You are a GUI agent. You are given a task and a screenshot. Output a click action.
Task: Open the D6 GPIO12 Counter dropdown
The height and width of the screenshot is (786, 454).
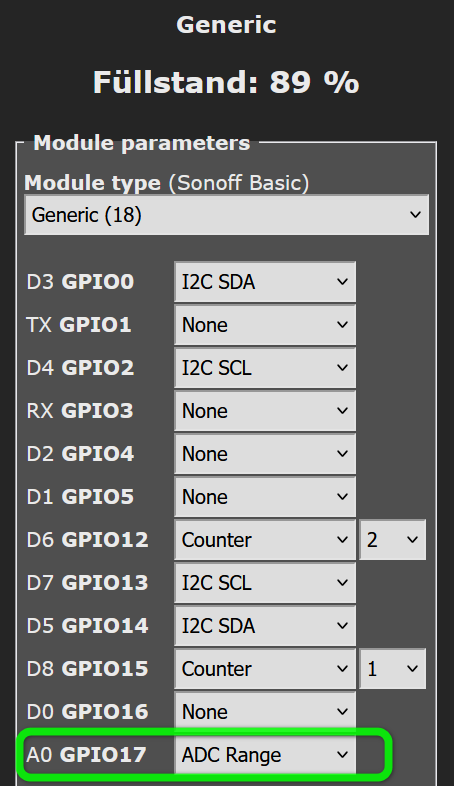tap(265, 540)
